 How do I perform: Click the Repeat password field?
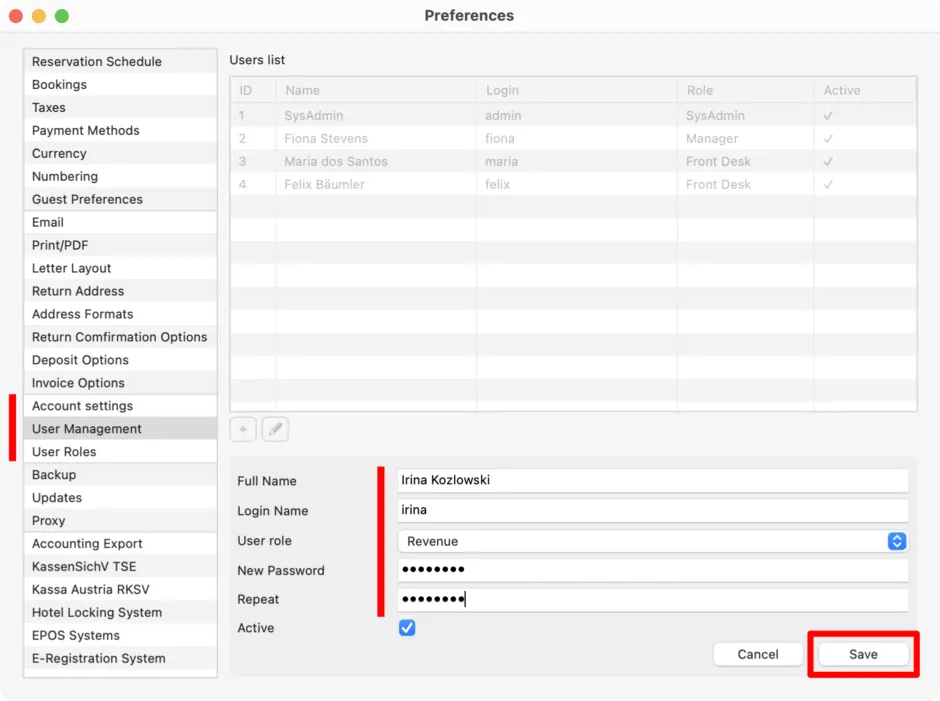(652, 599)
